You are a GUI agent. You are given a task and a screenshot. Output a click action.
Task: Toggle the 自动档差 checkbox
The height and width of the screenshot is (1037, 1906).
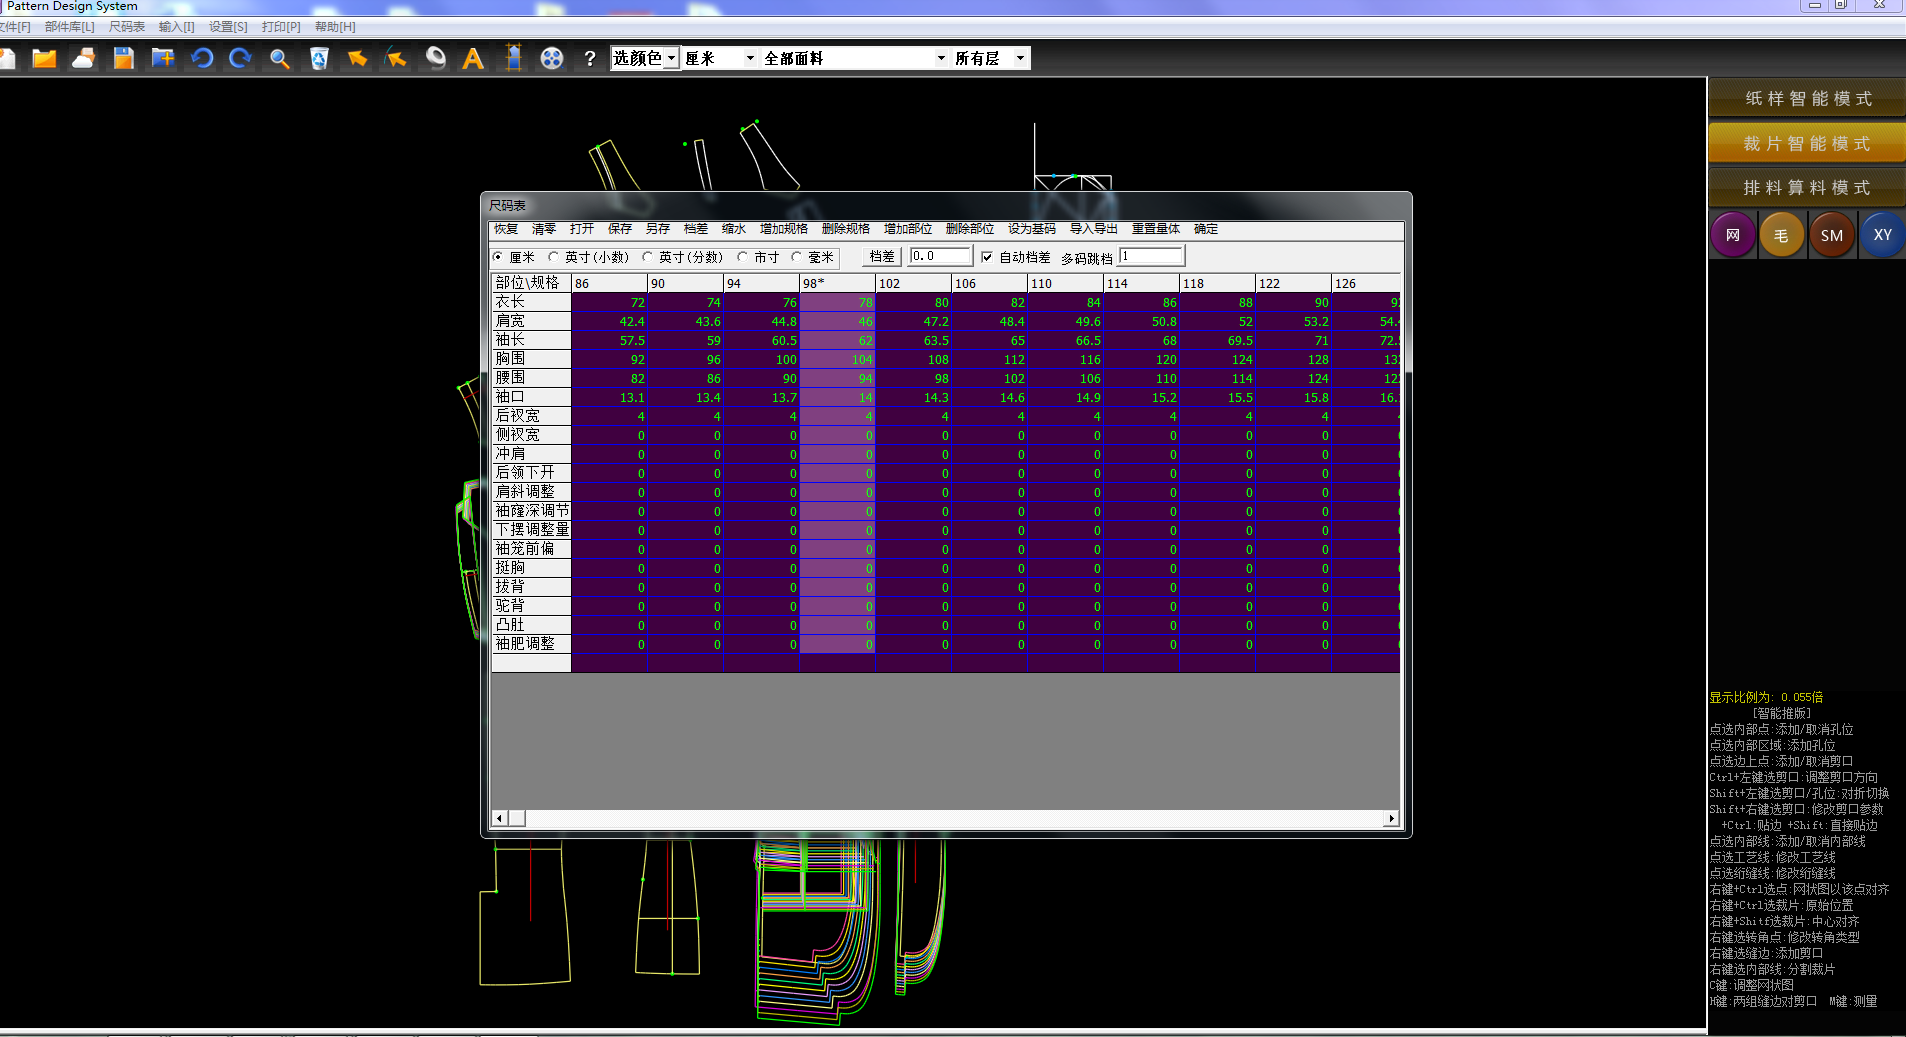point(987,257)
